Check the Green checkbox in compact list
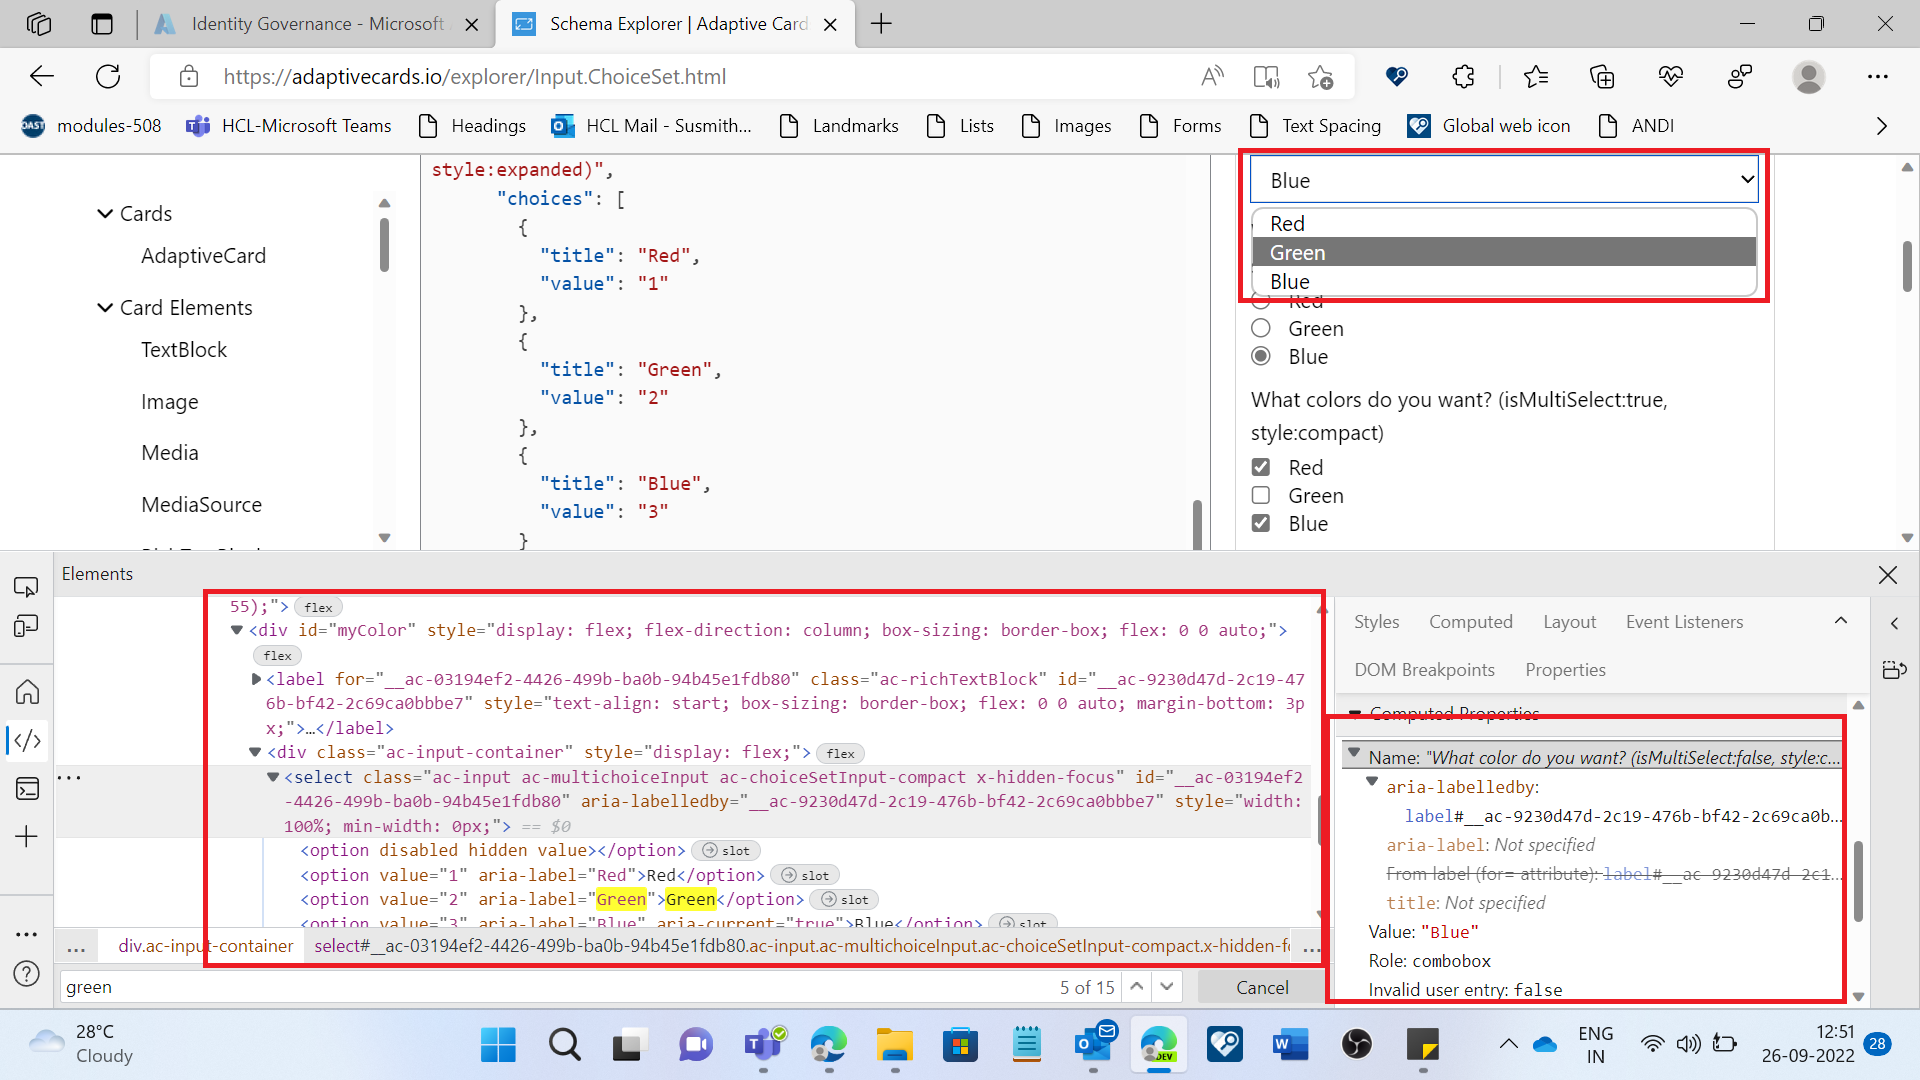The image size is (1920, 1080). (1260, 495)
